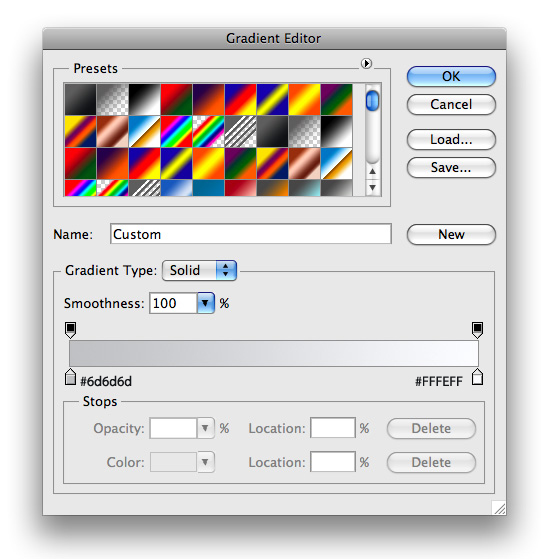
Task: Click the Opacity value field in Stops
Action: 173,428
